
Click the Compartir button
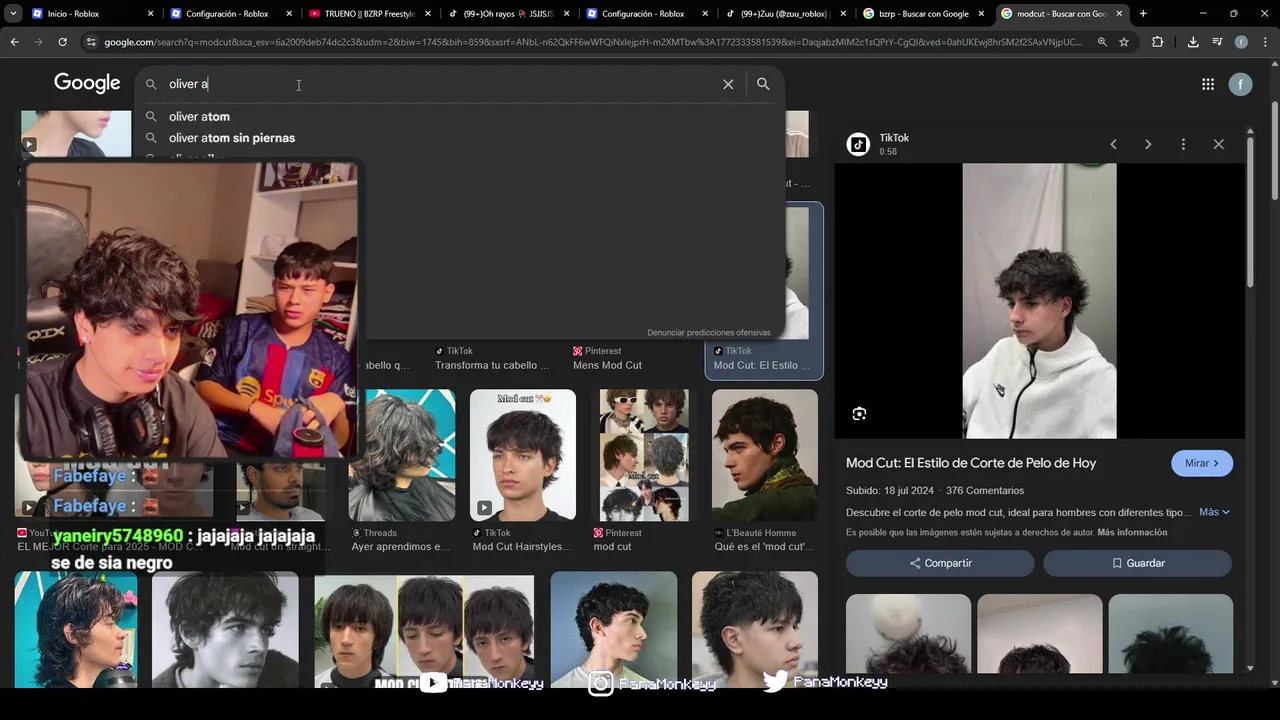point(940,563)
